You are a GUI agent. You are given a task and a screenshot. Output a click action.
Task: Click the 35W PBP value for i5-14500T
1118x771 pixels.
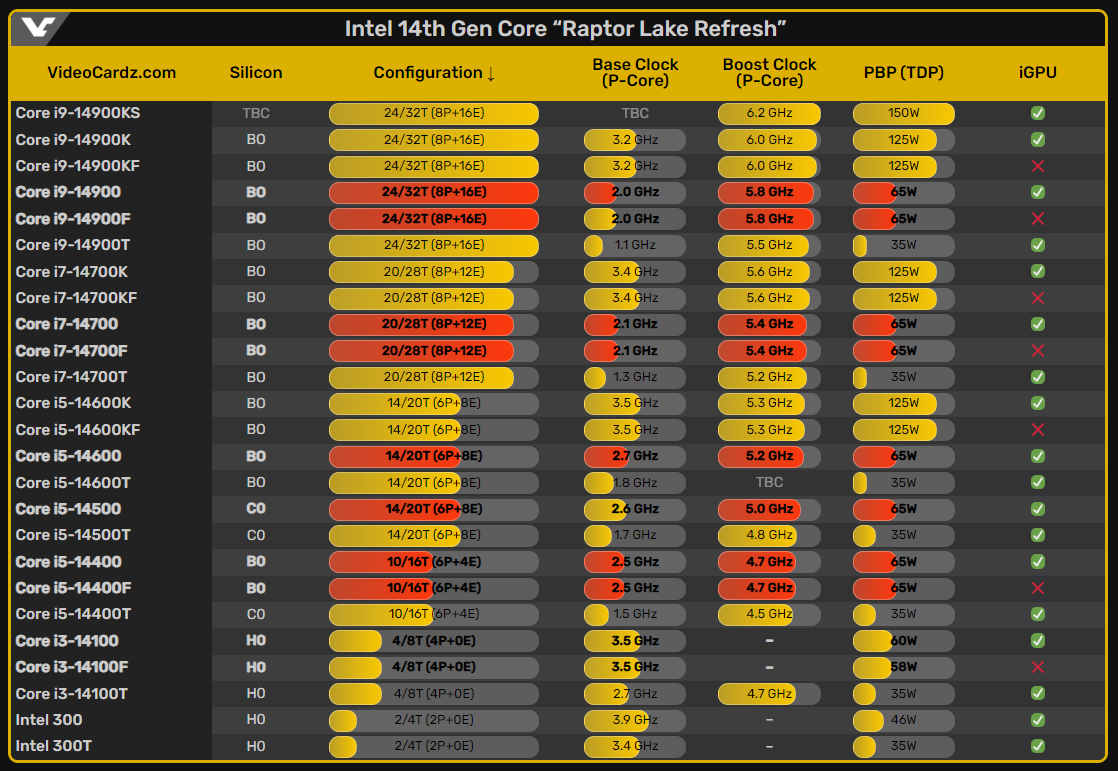[903, 535]
